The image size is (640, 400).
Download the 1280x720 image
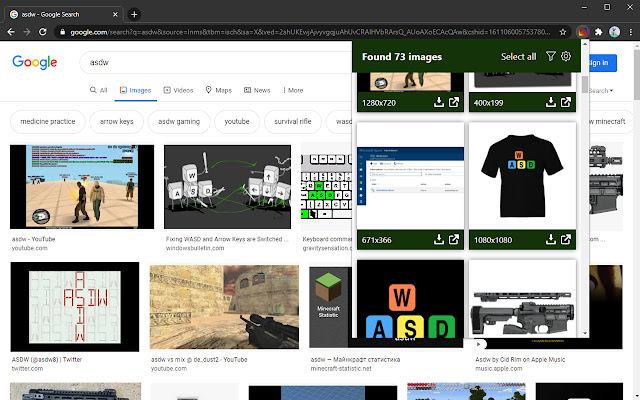pos(439,102)
